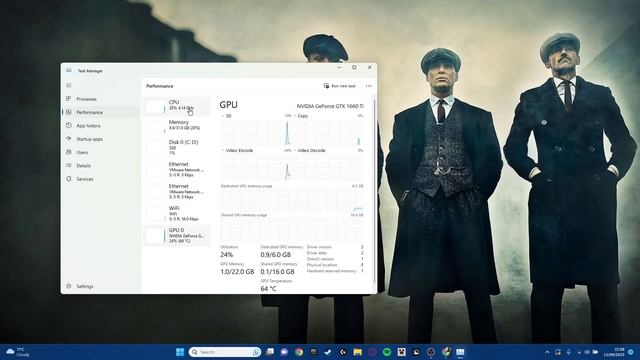Click the 1.0/22.0 GB GPU memory value
Screen dimensions: 640x360
pos(237,271)
